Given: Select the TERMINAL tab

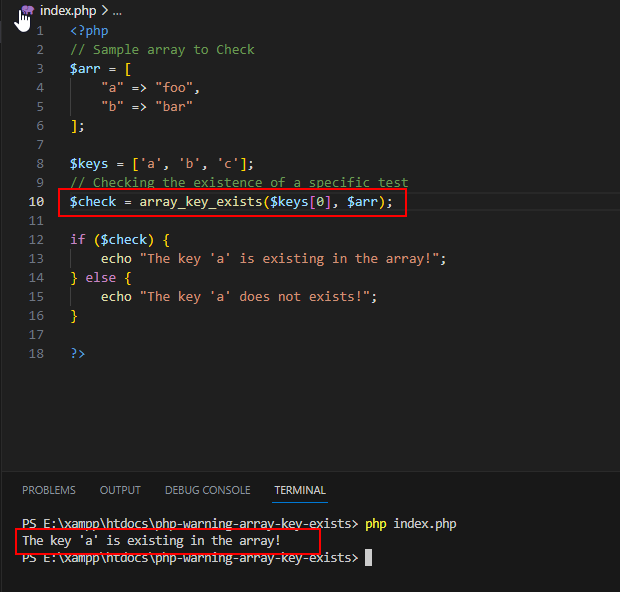Looking at the screenshot, I should (x=300, y=490).
